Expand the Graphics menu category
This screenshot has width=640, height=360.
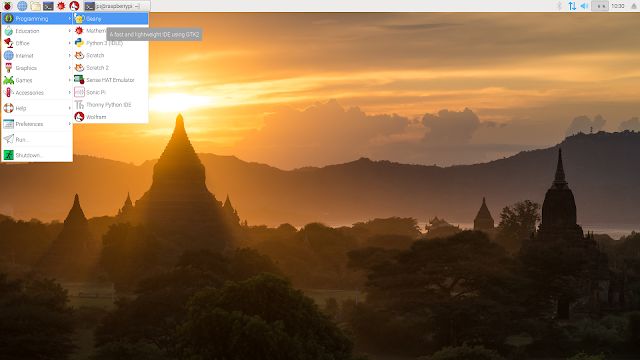(x=37, y=68)
